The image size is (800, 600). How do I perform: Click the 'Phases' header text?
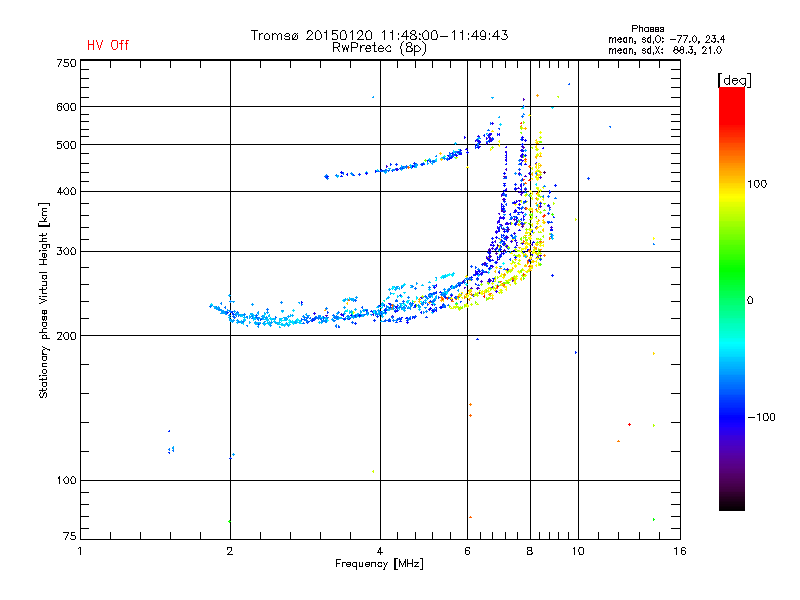(x=647, y=29)
